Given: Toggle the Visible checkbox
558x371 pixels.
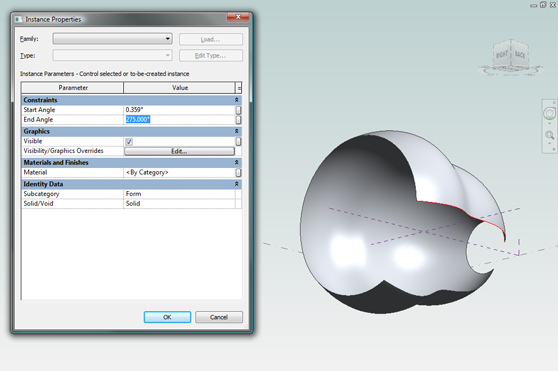Looking at the screenshot, I should 129,142.
